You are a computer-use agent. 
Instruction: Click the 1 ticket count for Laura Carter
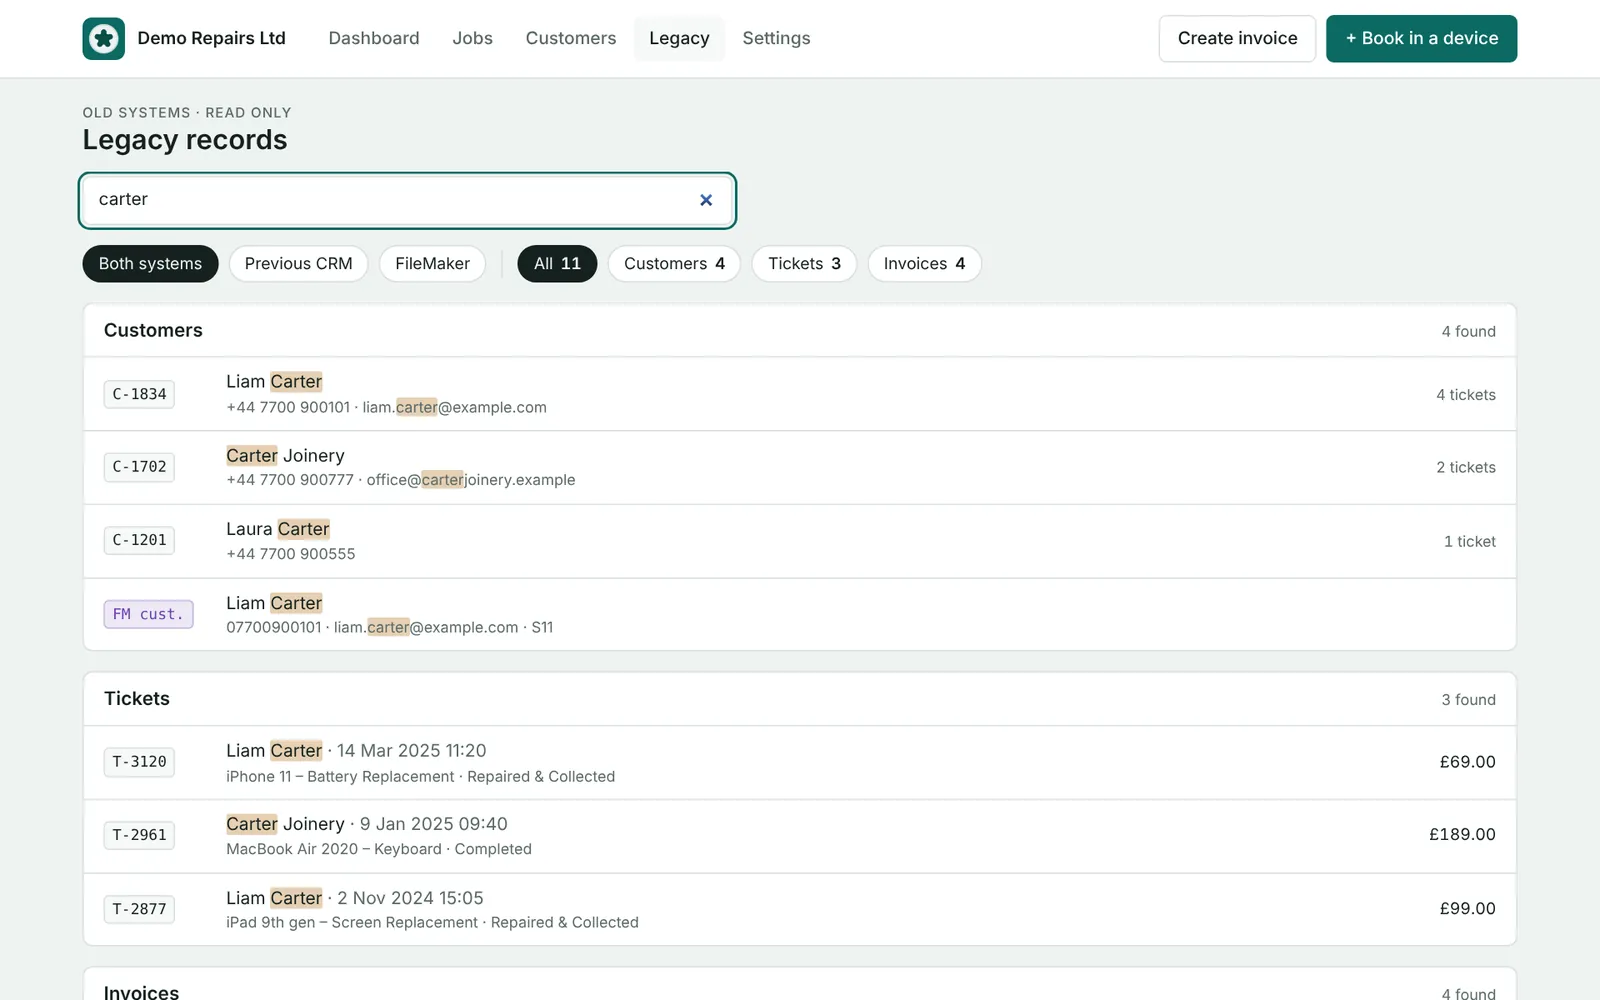tap(1469, 542)
